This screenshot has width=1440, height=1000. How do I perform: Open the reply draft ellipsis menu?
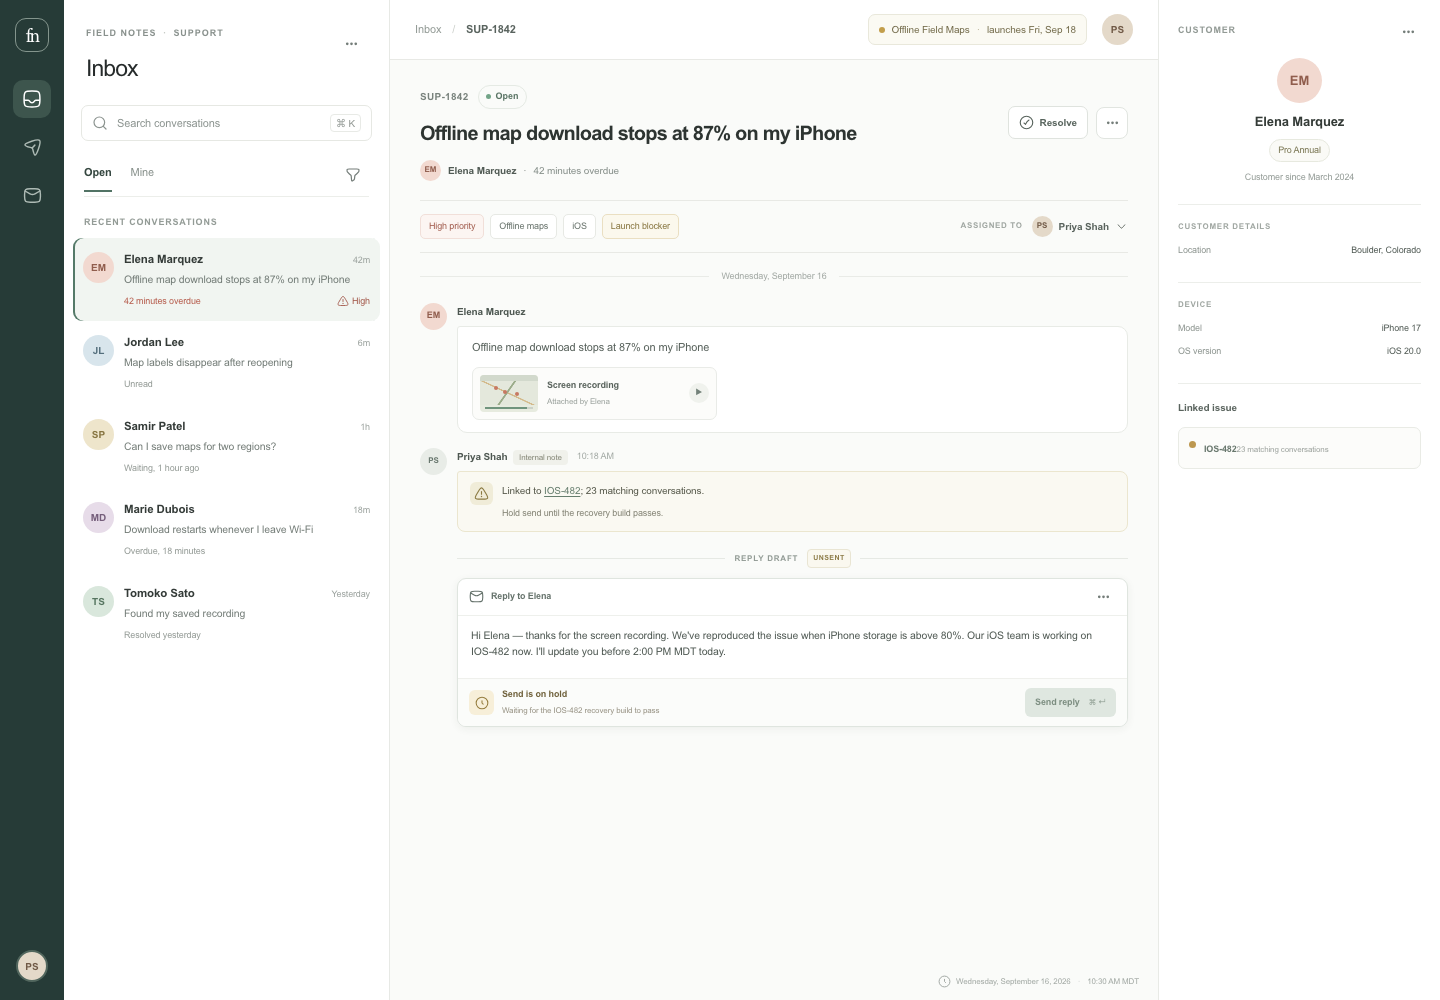pos(1103,597)
